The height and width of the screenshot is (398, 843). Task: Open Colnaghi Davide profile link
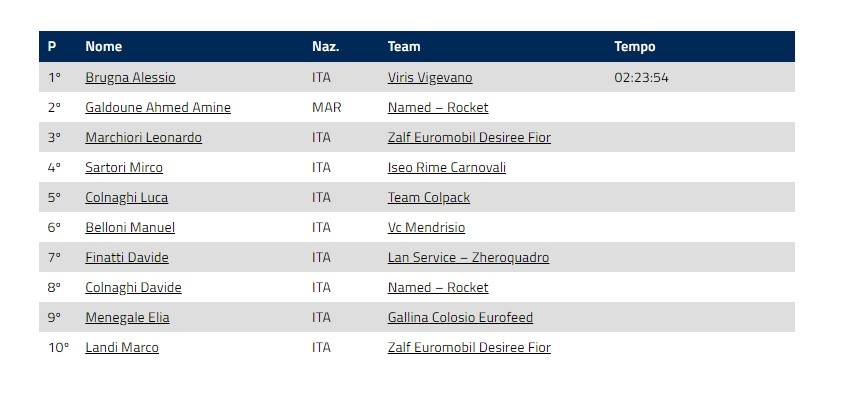coord(133,288)
